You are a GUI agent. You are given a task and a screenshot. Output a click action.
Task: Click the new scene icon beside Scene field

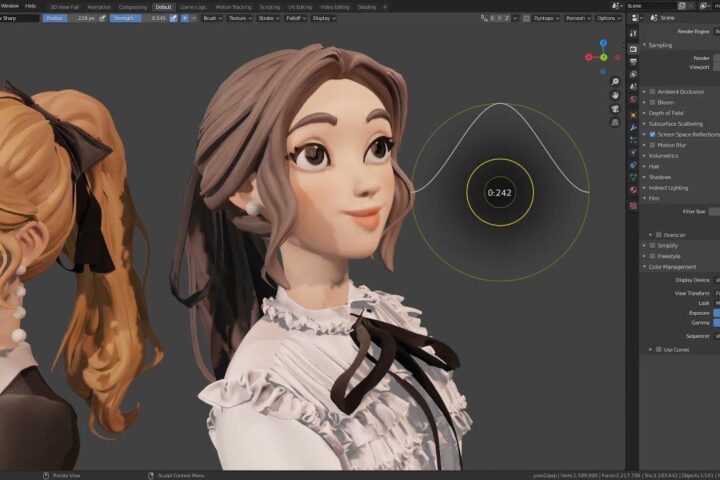point(682,6)
